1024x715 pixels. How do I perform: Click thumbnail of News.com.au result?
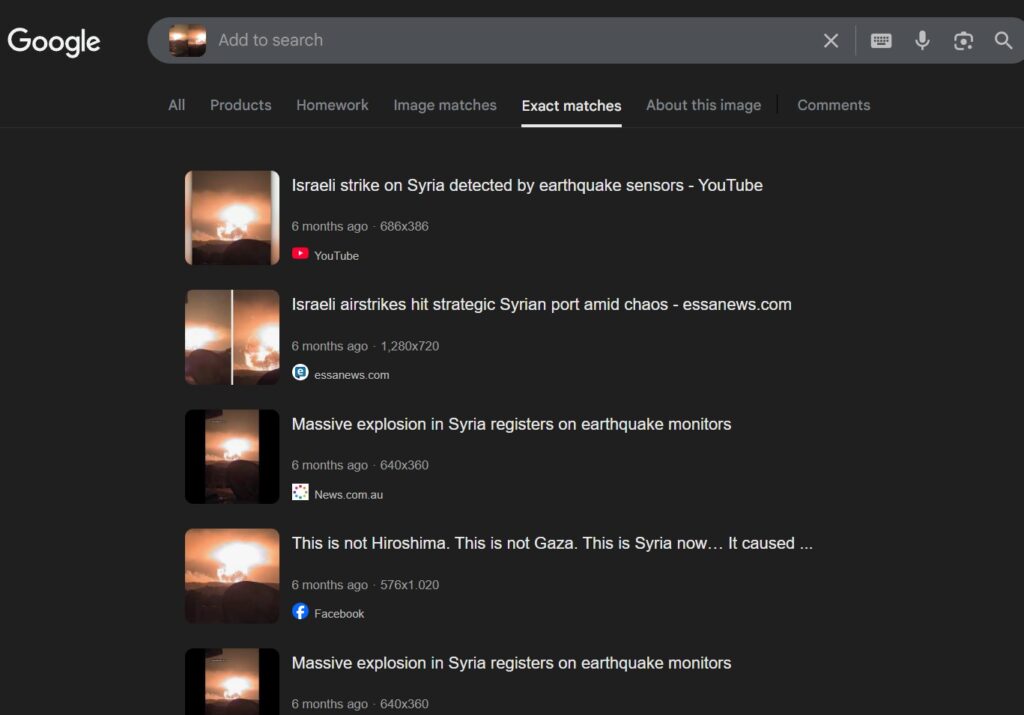coord(232,456)
